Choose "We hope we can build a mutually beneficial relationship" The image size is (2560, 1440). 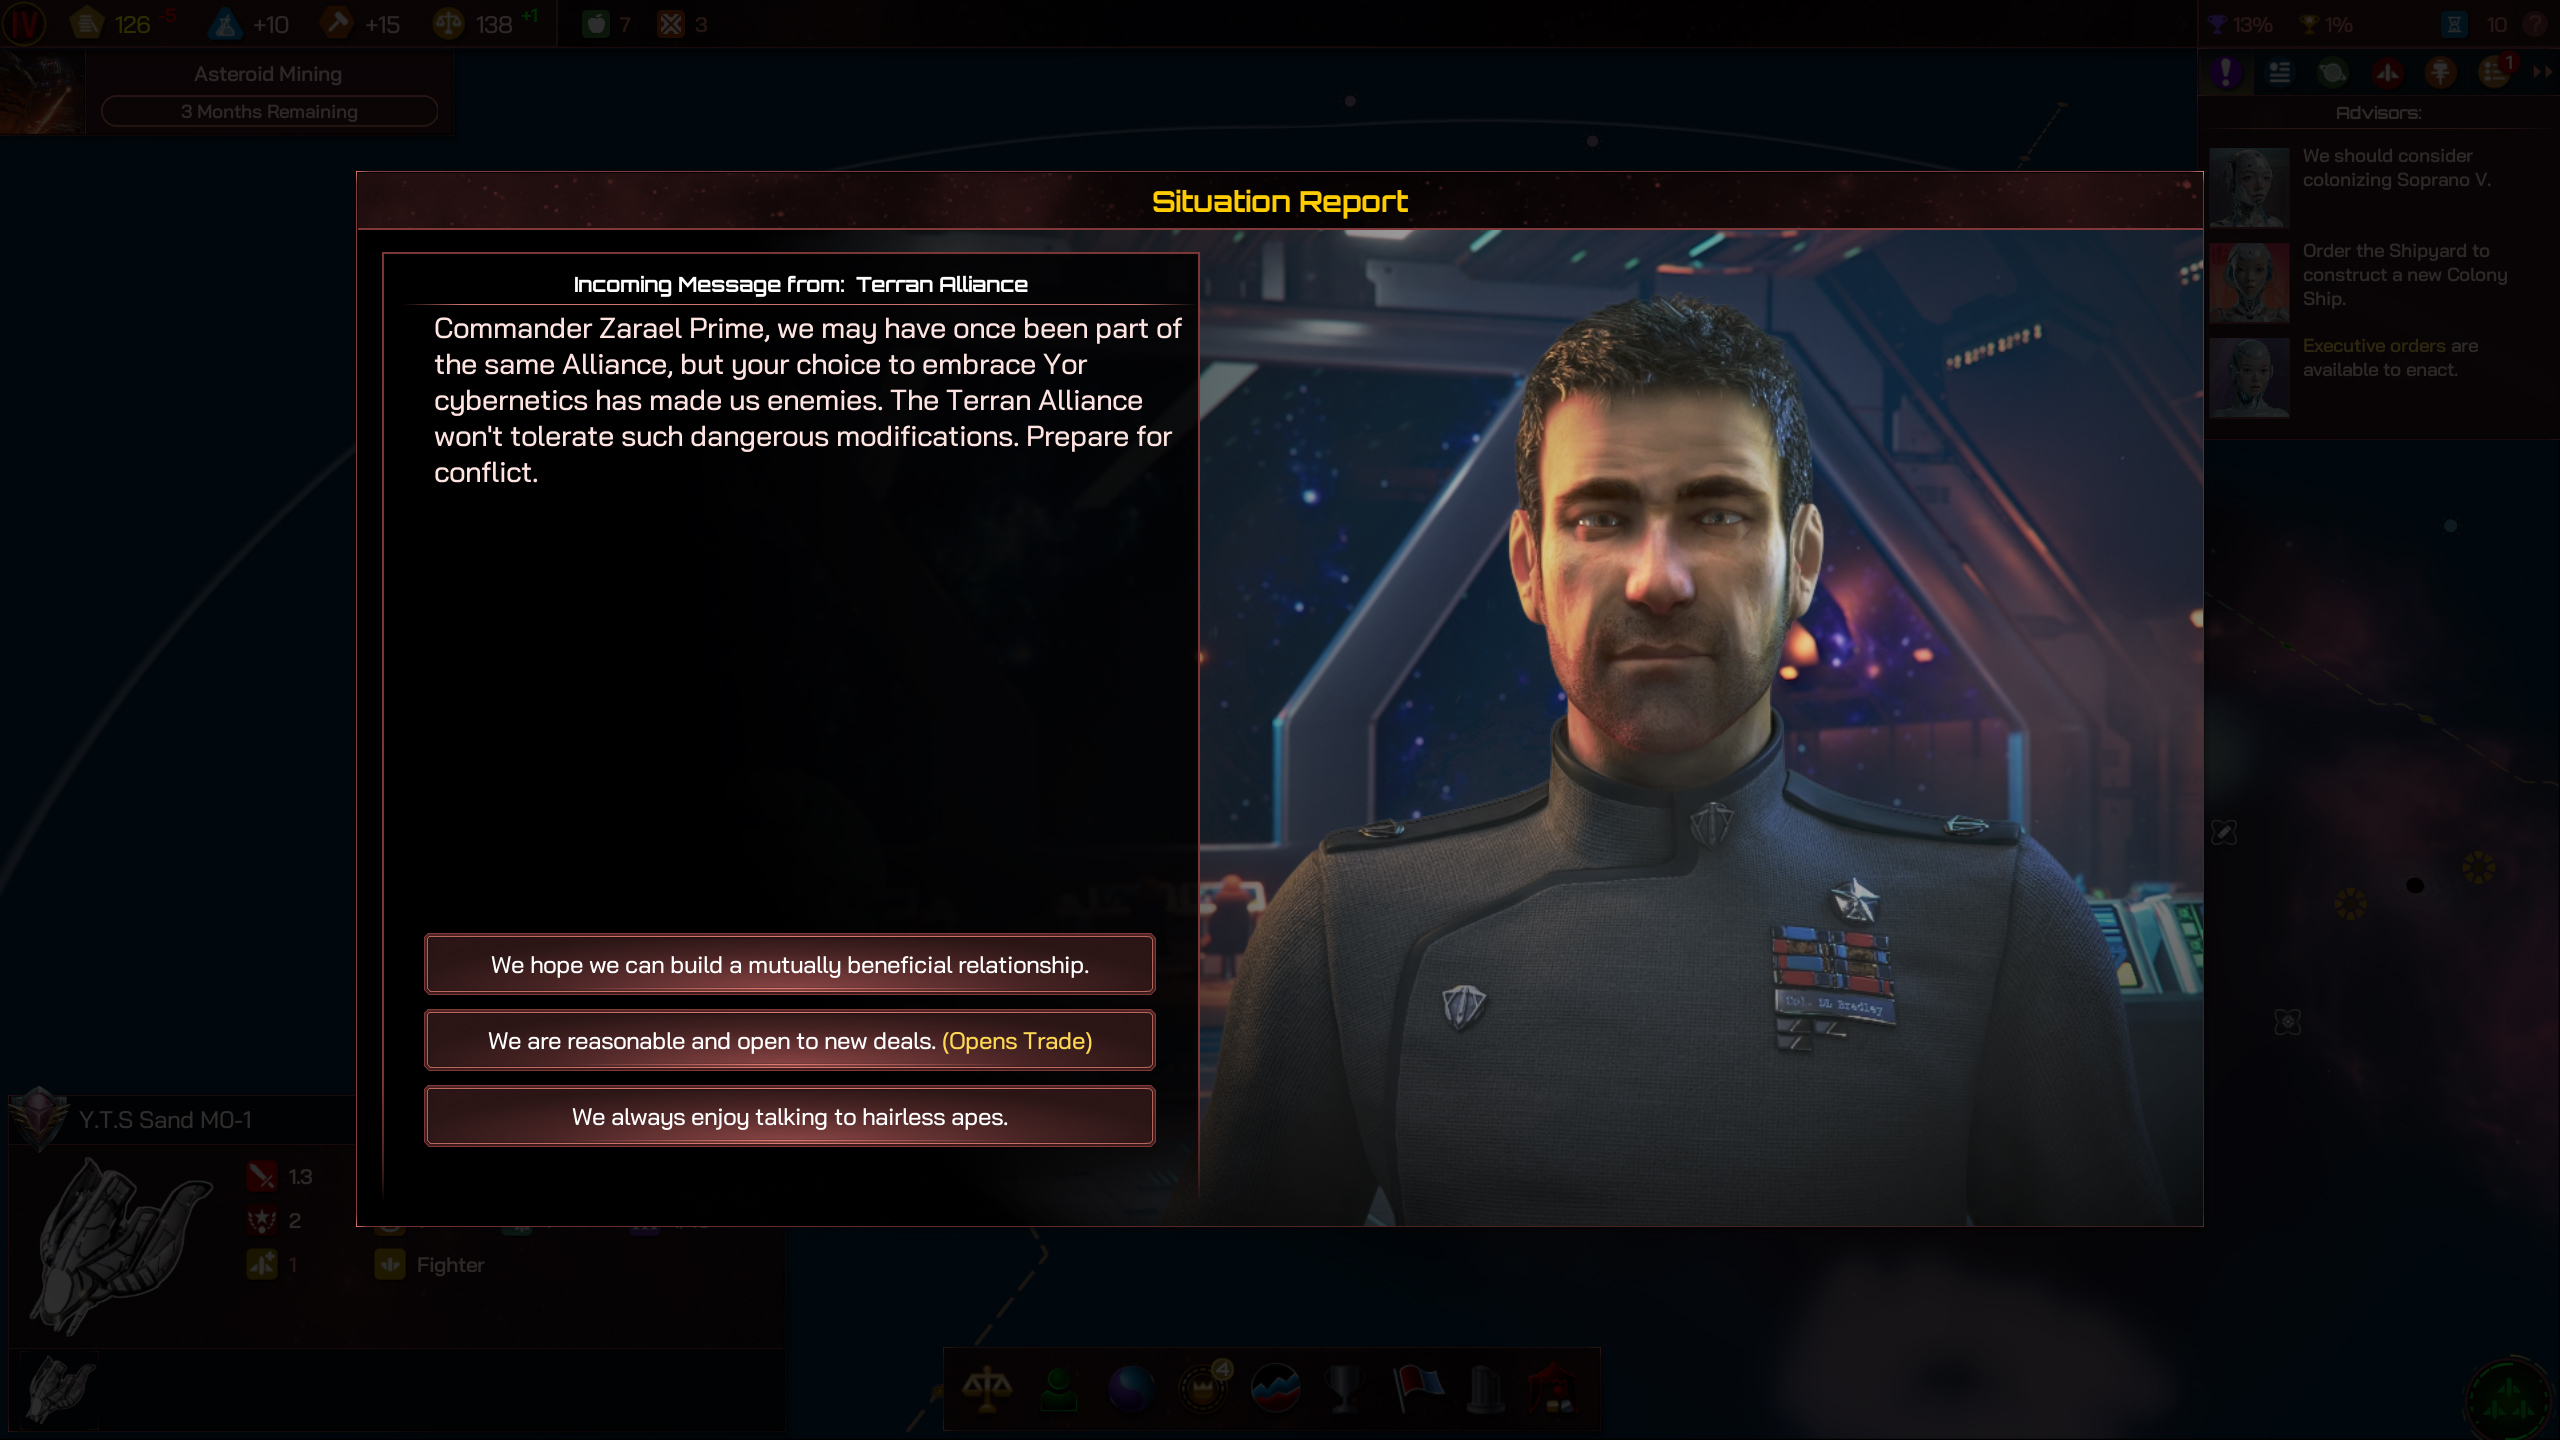(x=790, y=965)
